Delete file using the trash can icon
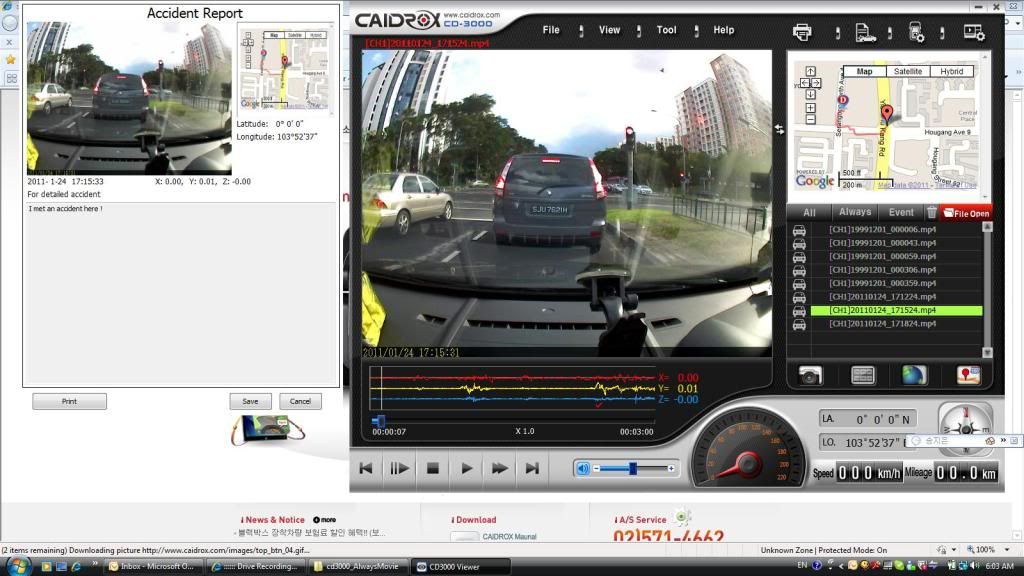The height and width of the screenshot is (576, 1024). tap(931, 212)
